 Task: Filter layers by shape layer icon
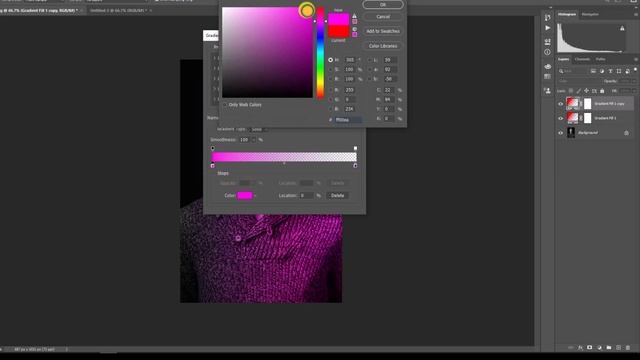[x=619, y=71]
